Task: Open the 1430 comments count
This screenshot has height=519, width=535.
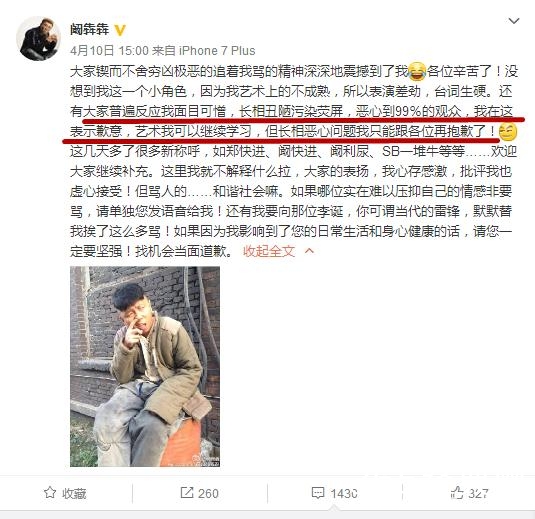Action: tap(344, 493)
